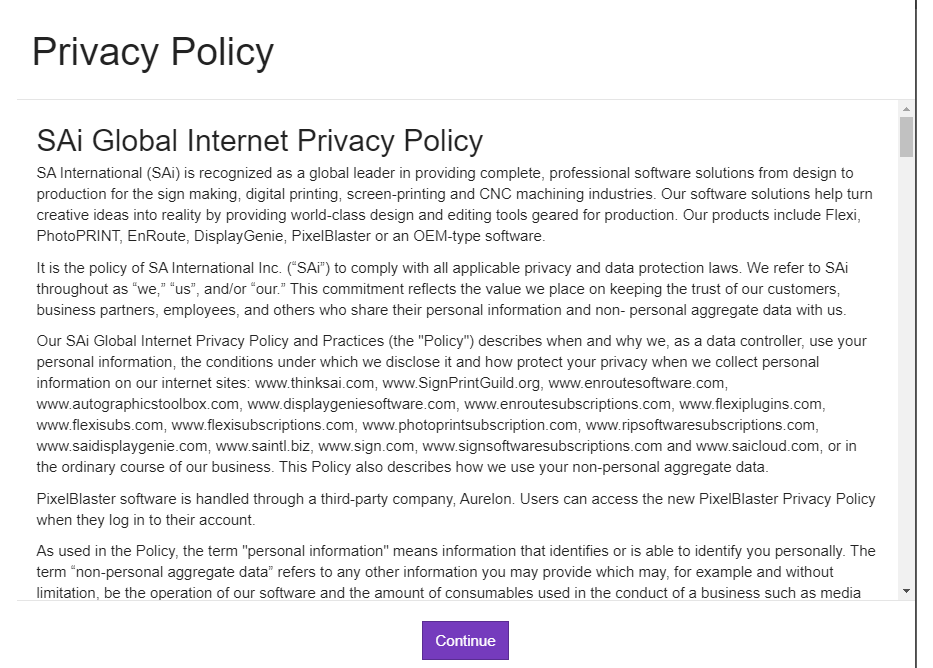Click the policy scrollbar thumb
This screenshot has width=933, height=668.
click(x=906, y=137)
